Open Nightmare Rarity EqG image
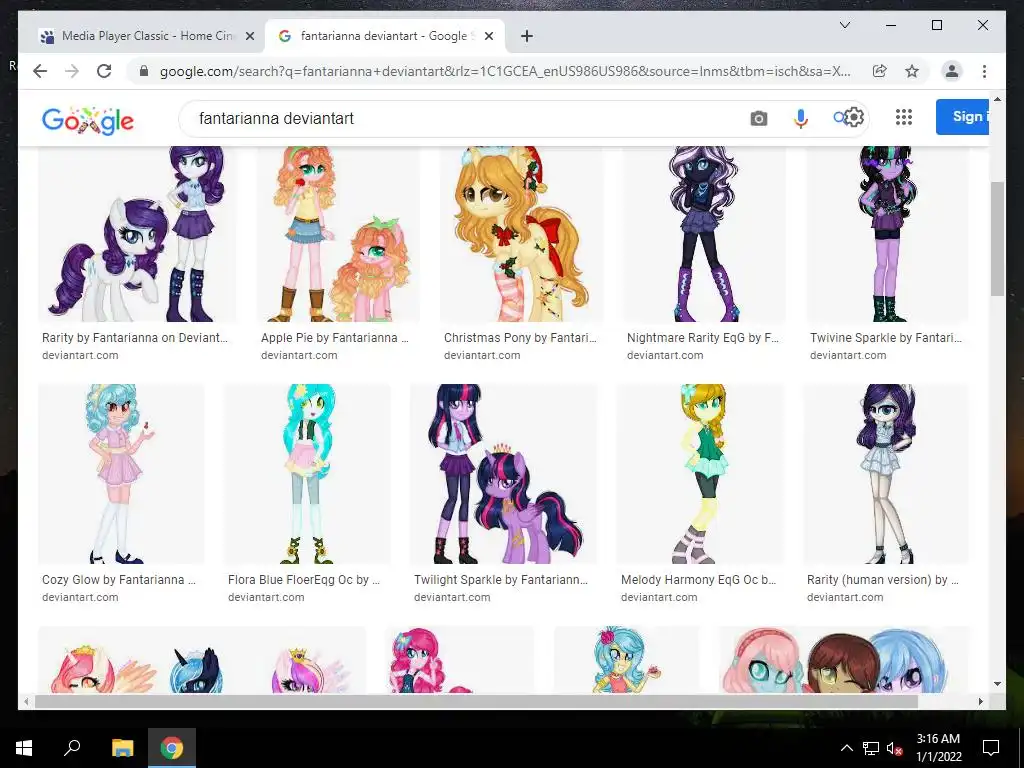Viewport: 1024px width, 768px height. [x=704, y=234]
